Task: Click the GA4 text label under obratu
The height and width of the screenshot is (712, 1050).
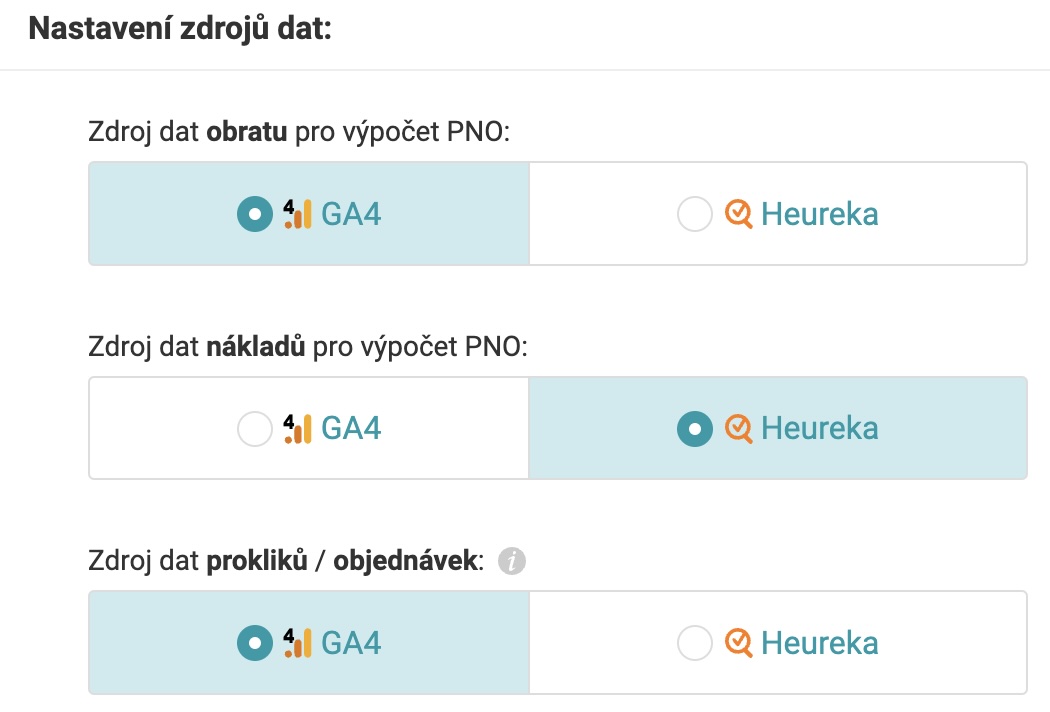Action: coord(351,214)
